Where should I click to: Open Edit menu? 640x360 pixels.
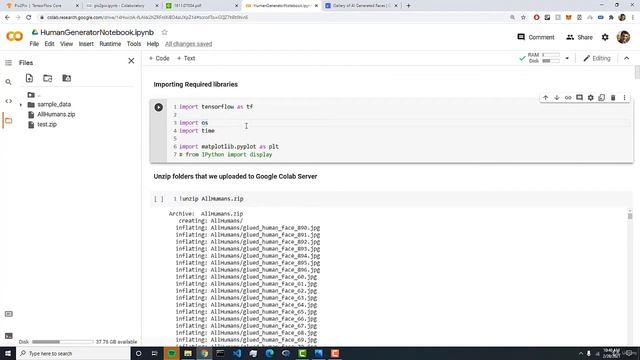pos(49,44)
